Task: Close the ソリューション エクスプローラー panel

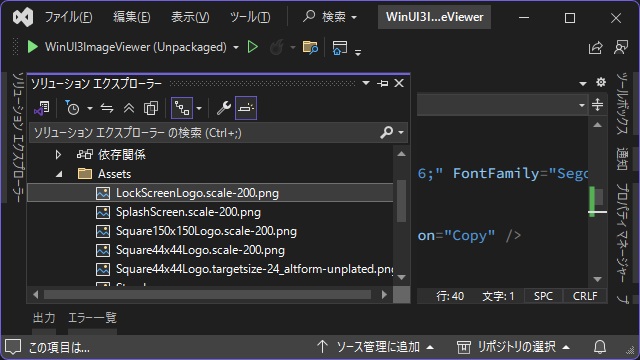Action: [x=399, y=83]
